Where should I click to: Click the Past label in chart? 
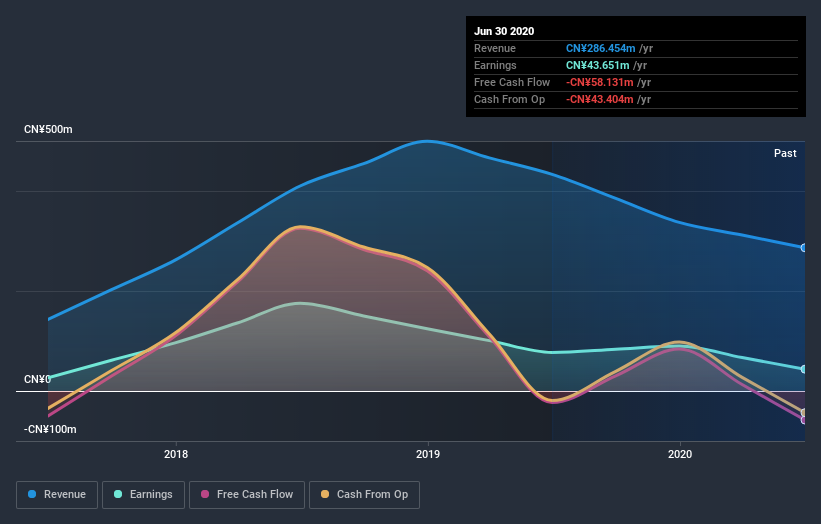coord(785,153)
